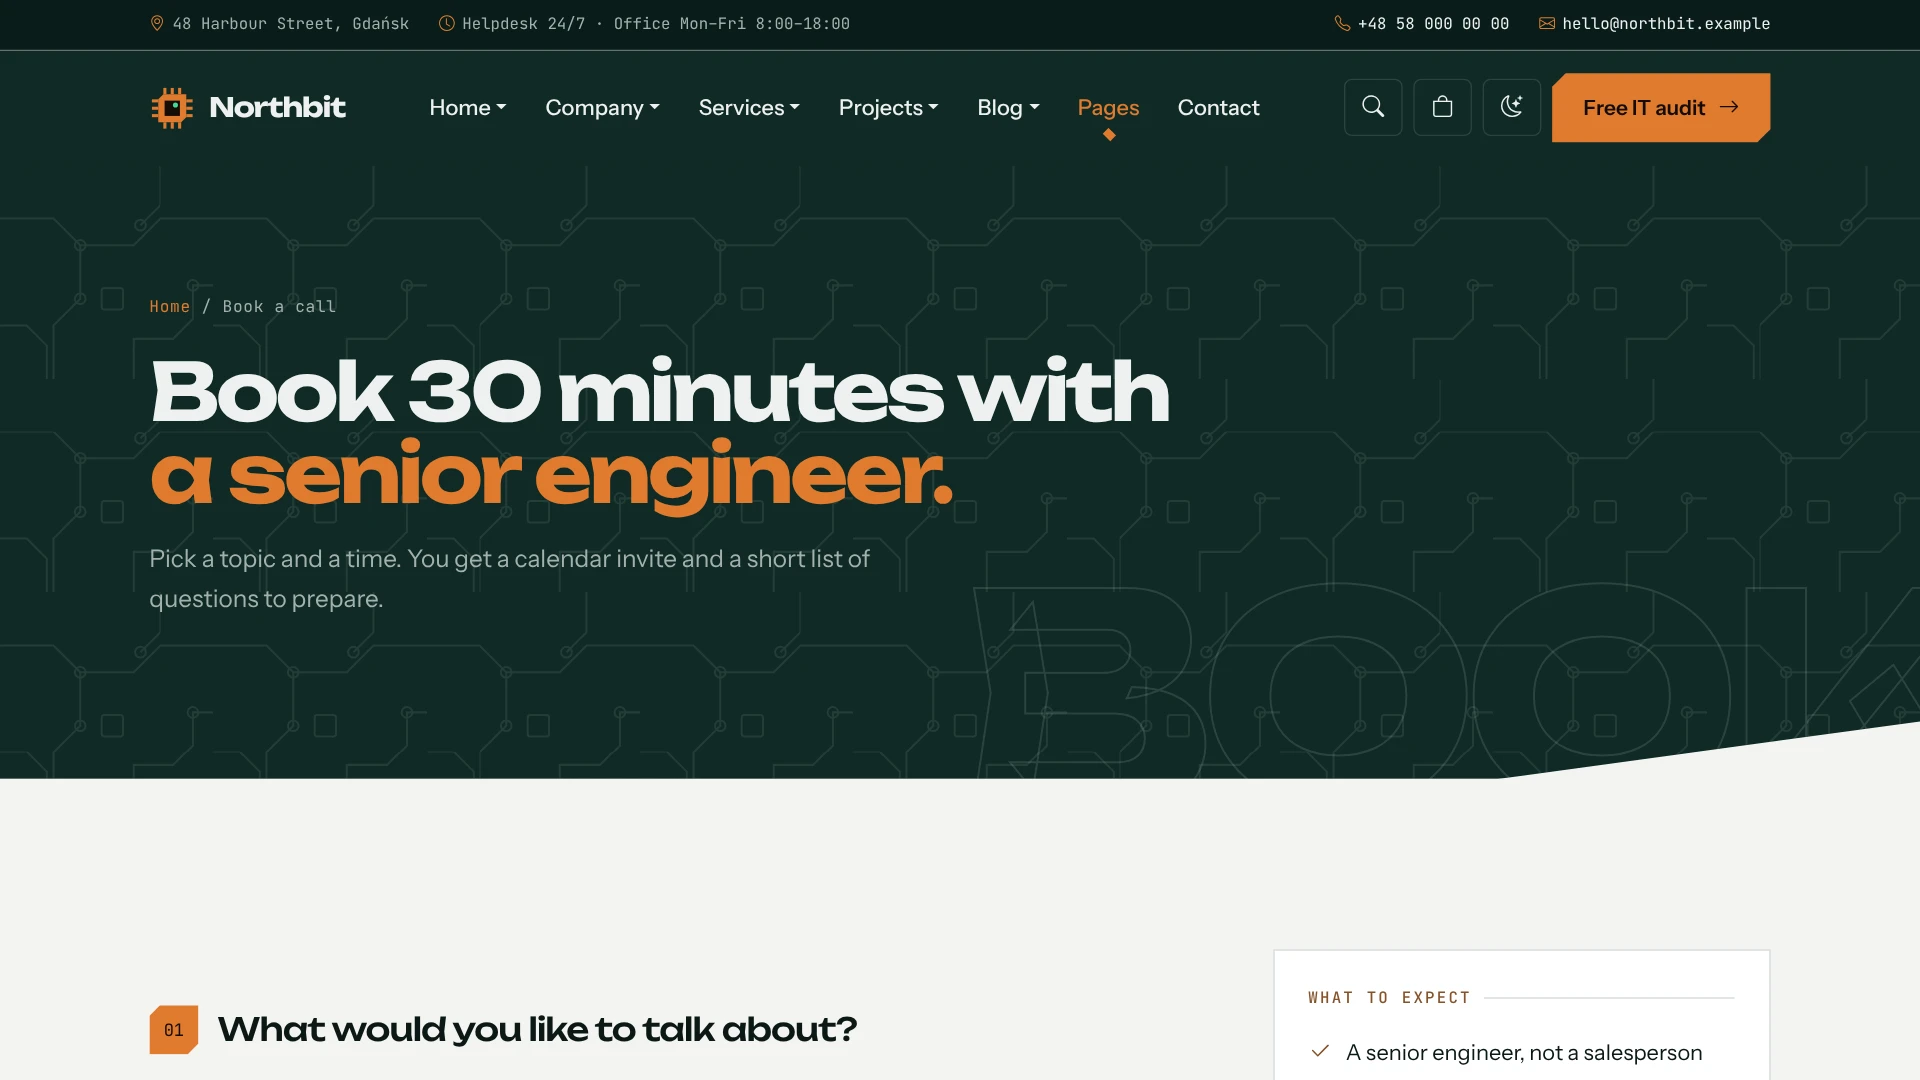The width and height of the screenshot is (1920, 1080).
Task: Click the 48 Harbour Street, Gdańsk address
Action: pos(290,23)
